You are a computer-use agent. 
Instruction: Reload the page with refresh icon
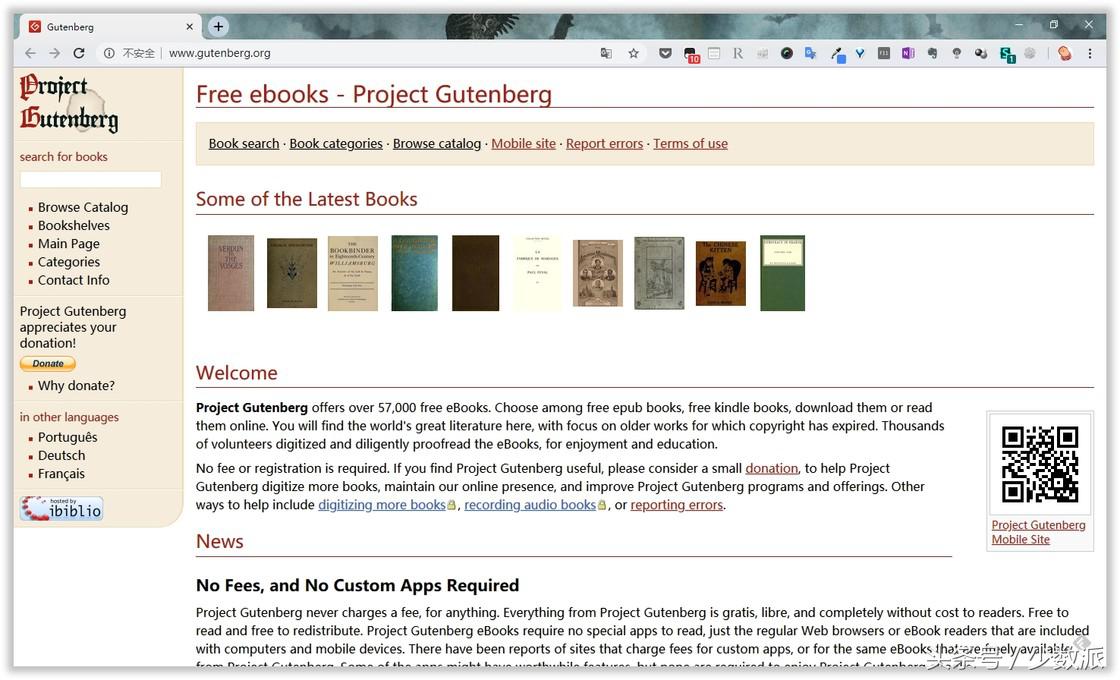(x=79, y=53)
